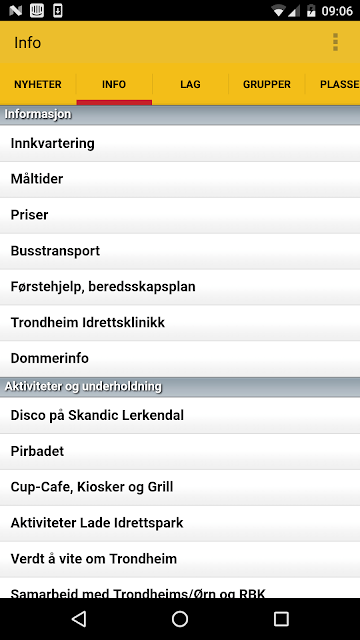Open the GRUPPER tab

click(267, 84)
